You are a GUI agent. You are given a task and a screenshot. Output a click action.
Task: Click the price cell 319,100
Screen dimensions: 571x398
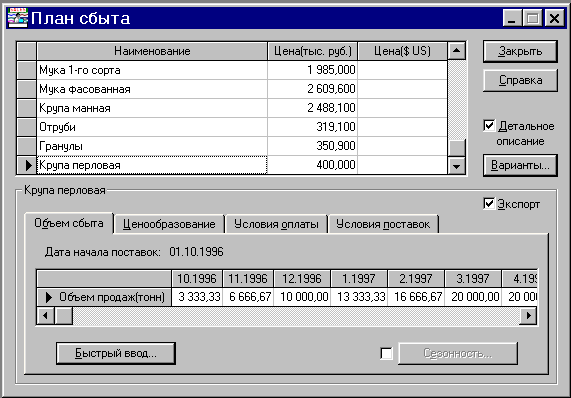(x=312, y=127)
